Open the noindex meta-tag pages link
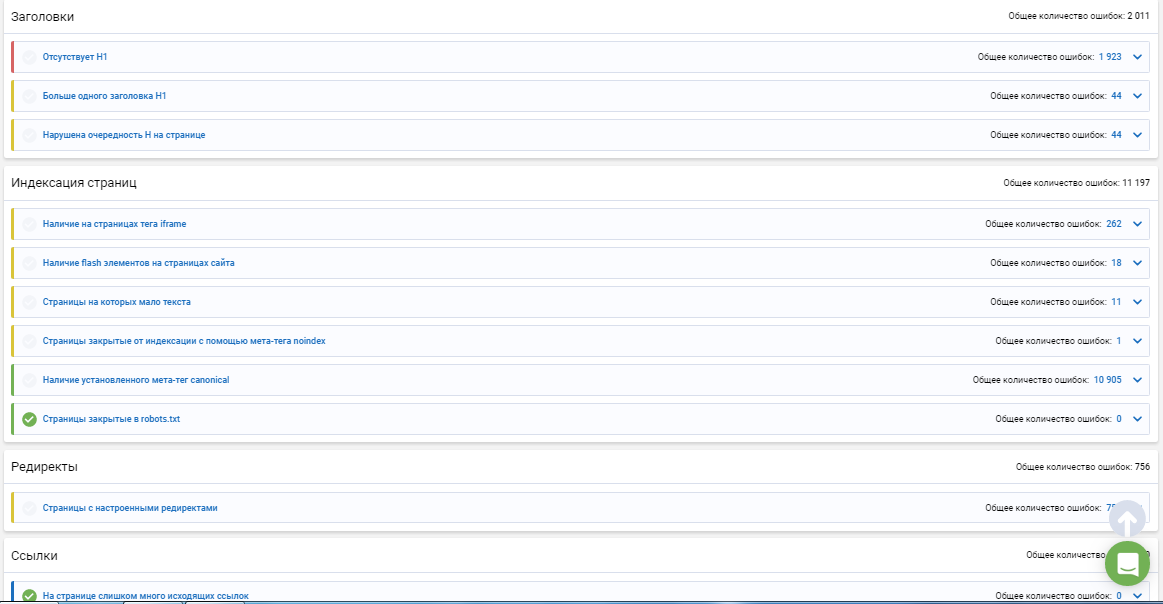1163x604 pixels. [184, 341]
